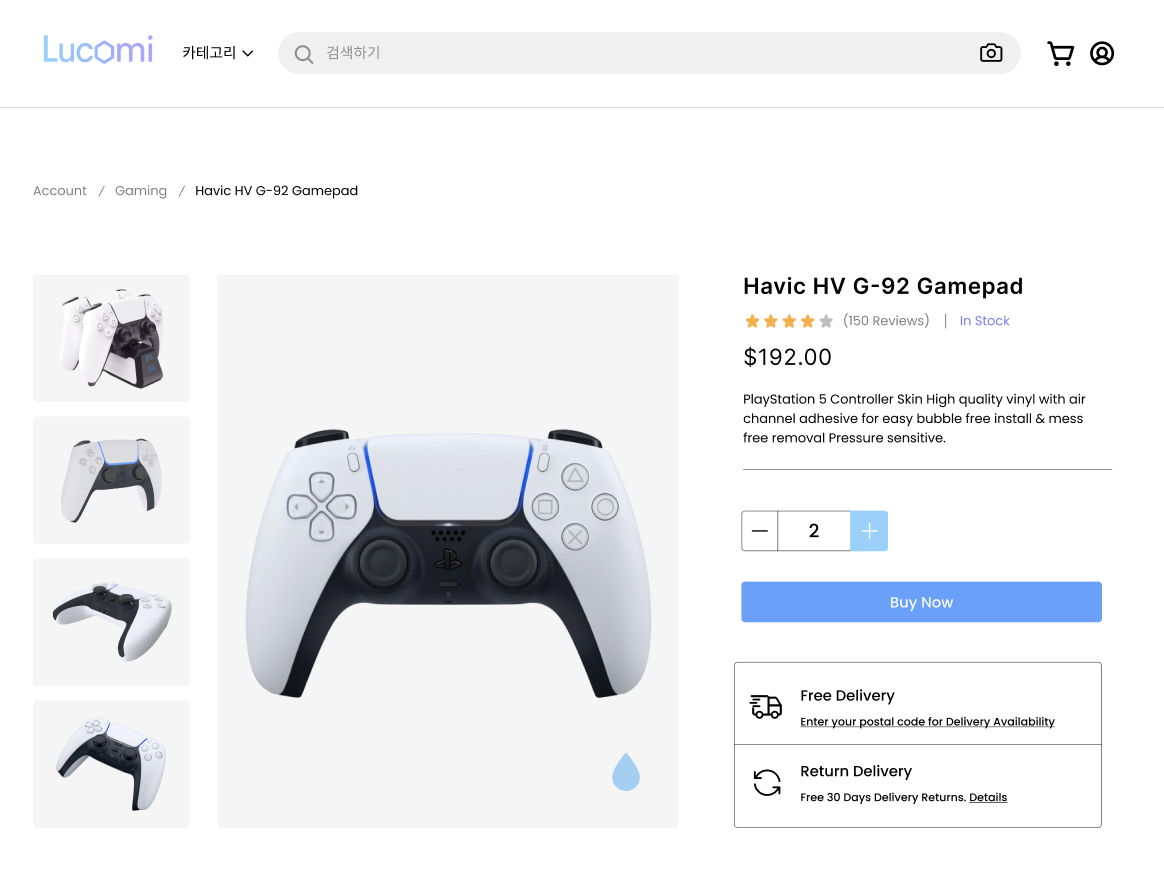This screenshot has width=1164, height=884.
Task: Click the return delivery arrows icon
Action: click(x=767, y=782)
